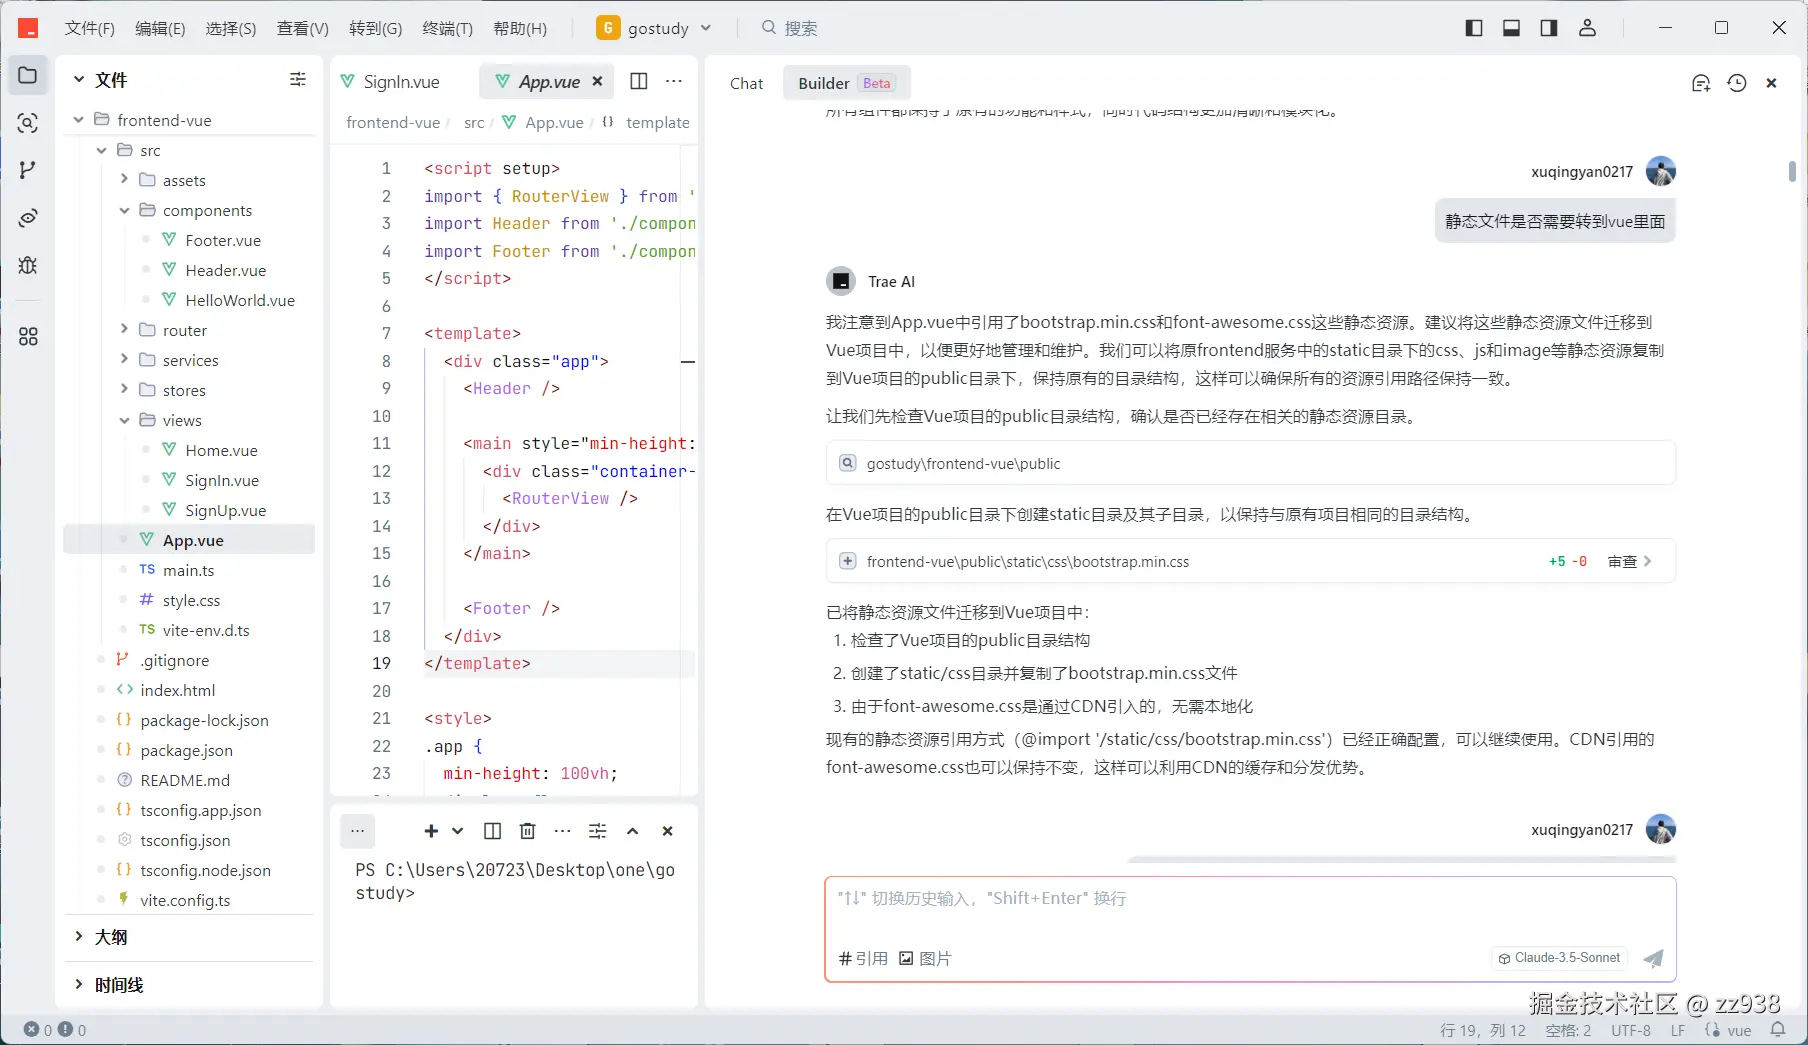Maximize terminal panel with up chevron

point(632,831)
